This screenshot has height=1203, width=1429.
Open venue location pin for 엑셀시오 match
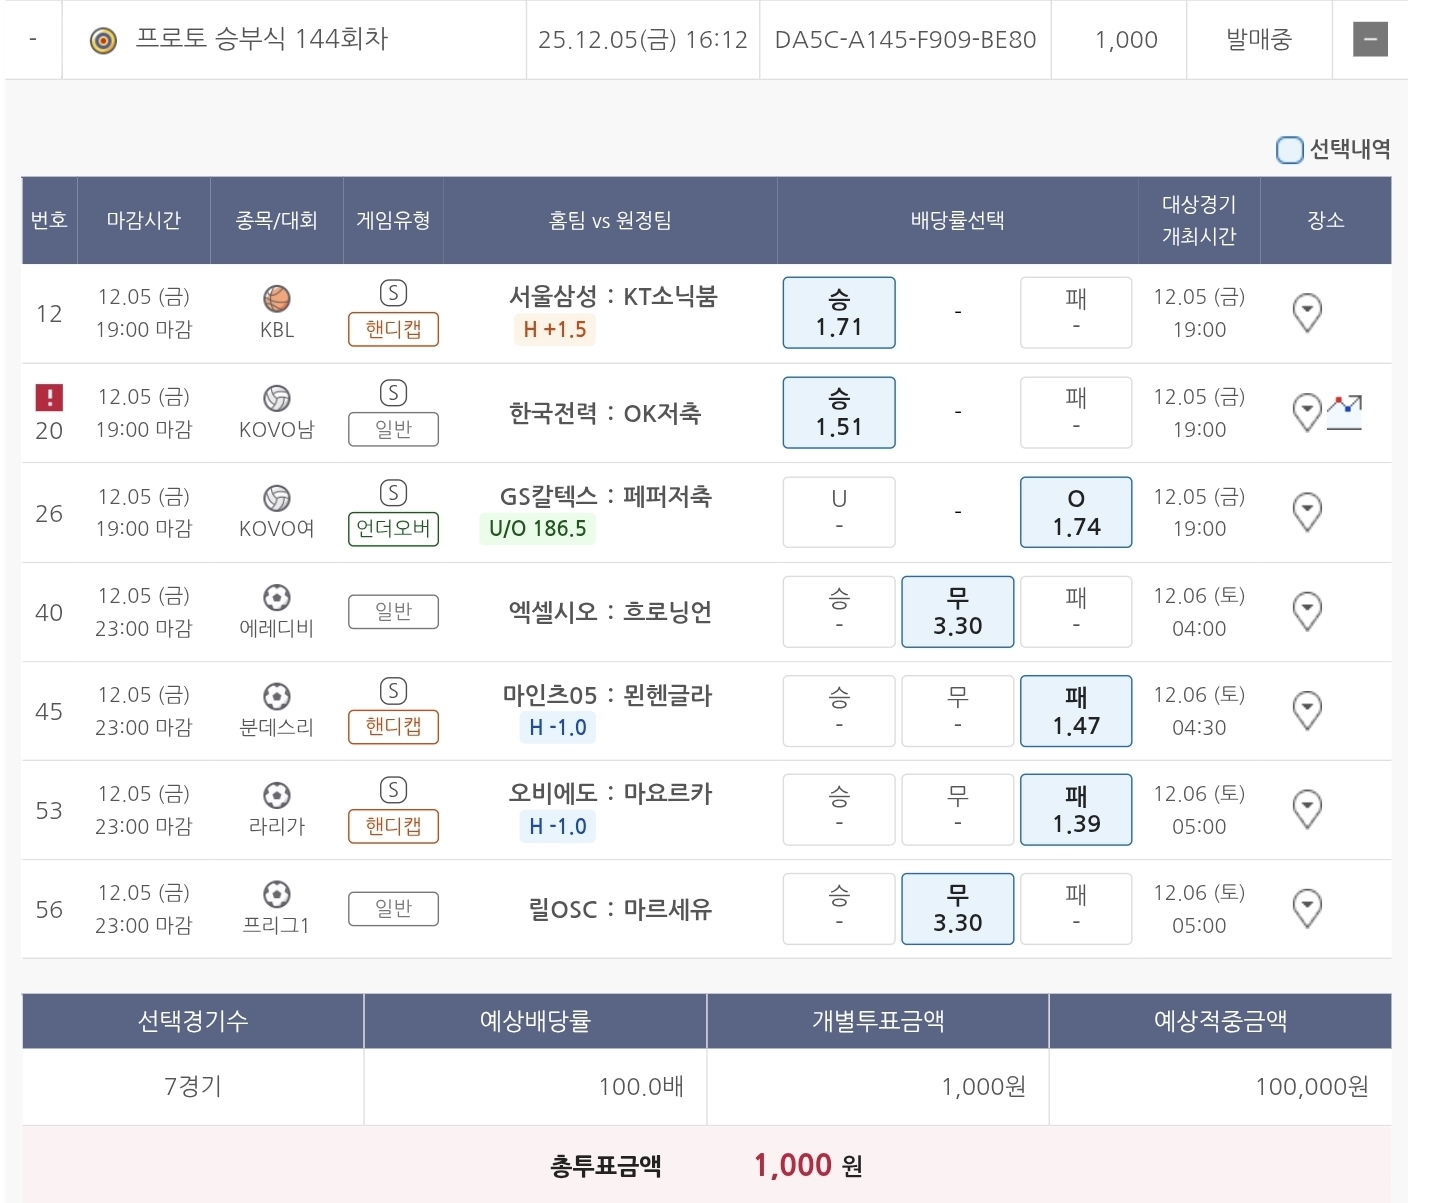pos(1307,611)
